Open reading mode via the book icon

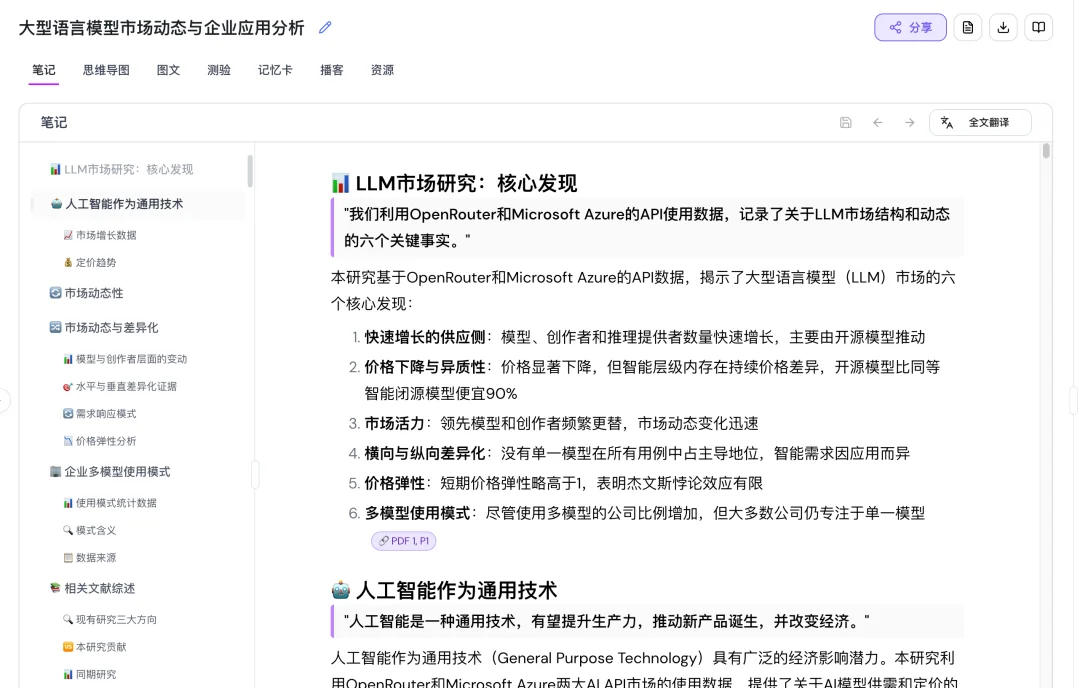(1038, 27)
